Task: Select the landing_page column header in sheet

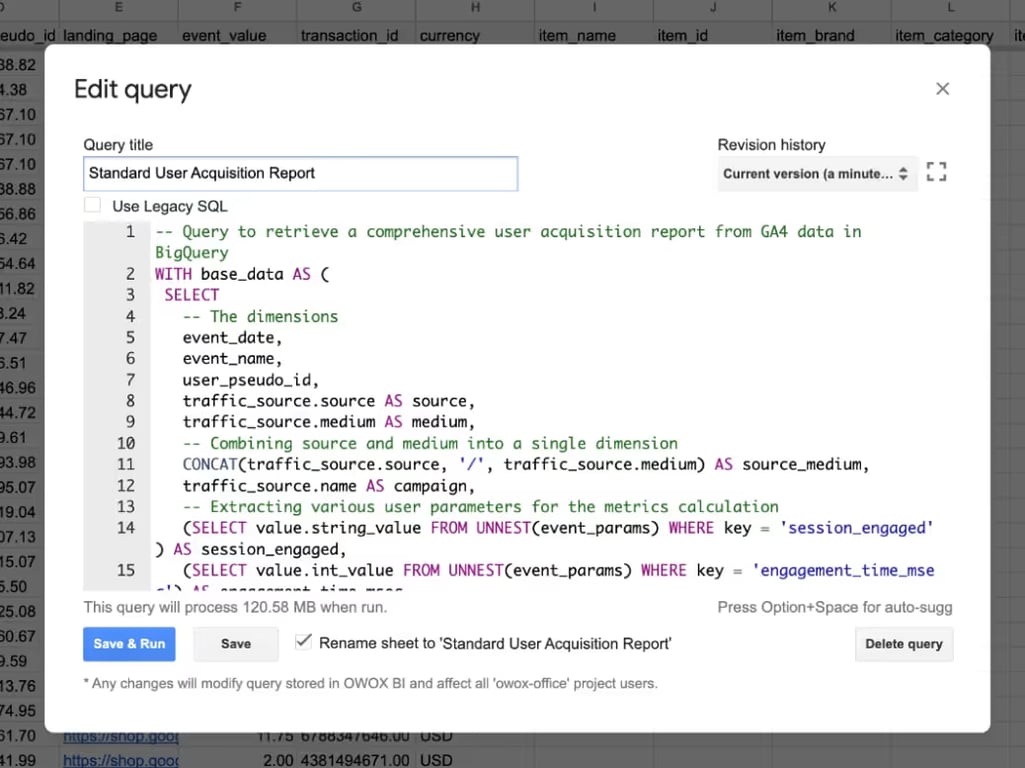Action: coord(110,35)
